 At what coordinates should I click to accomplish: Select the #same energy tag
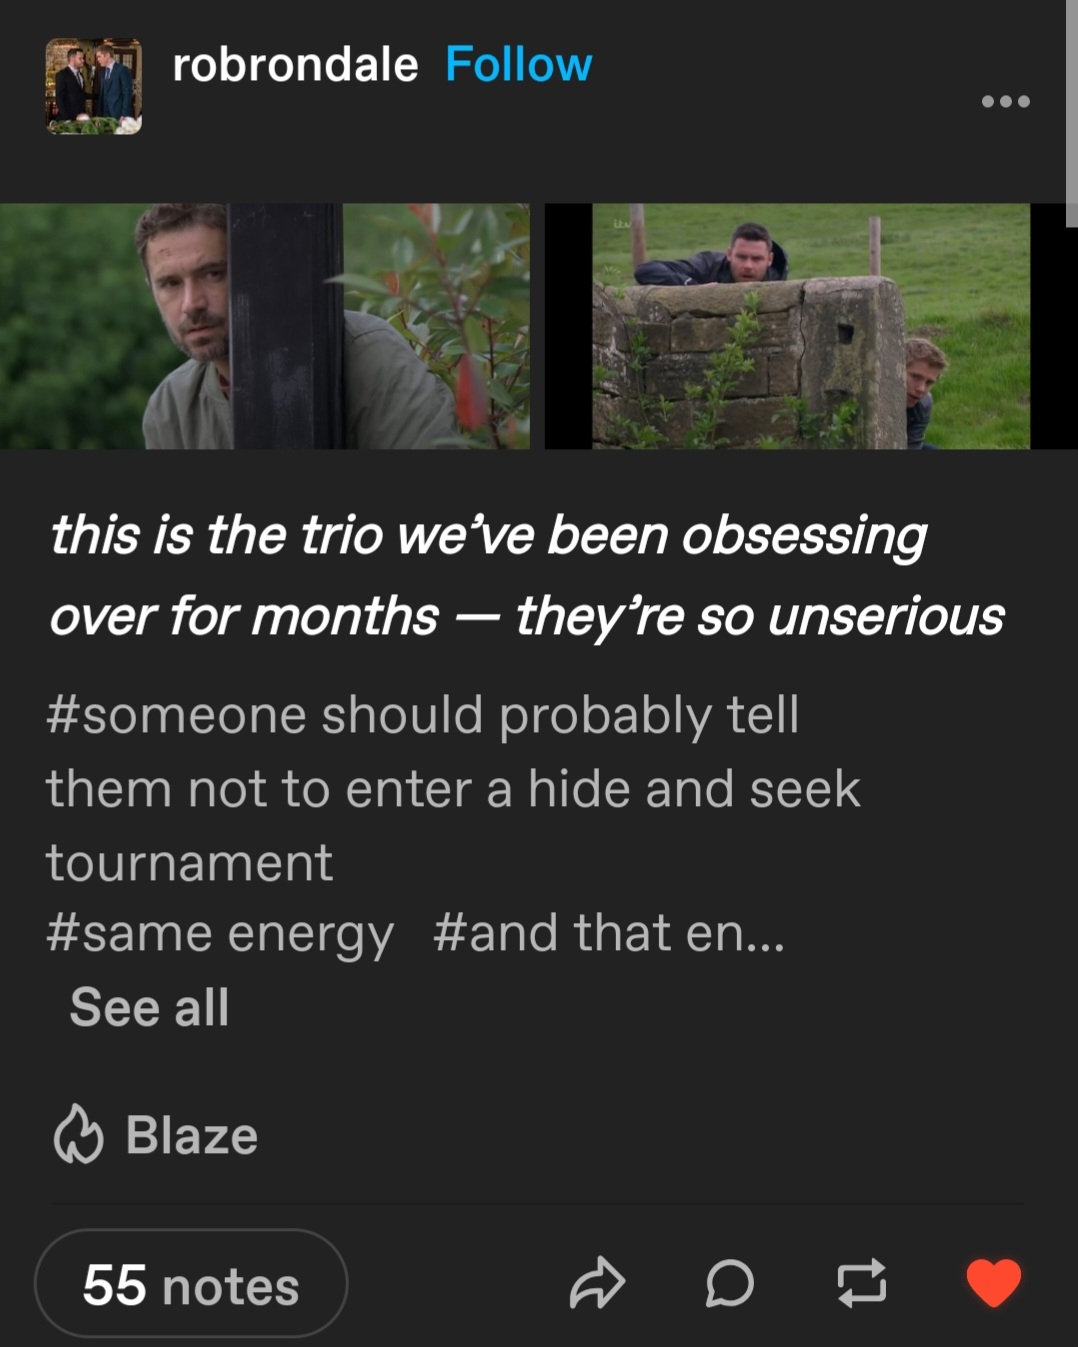pos(220,934)
